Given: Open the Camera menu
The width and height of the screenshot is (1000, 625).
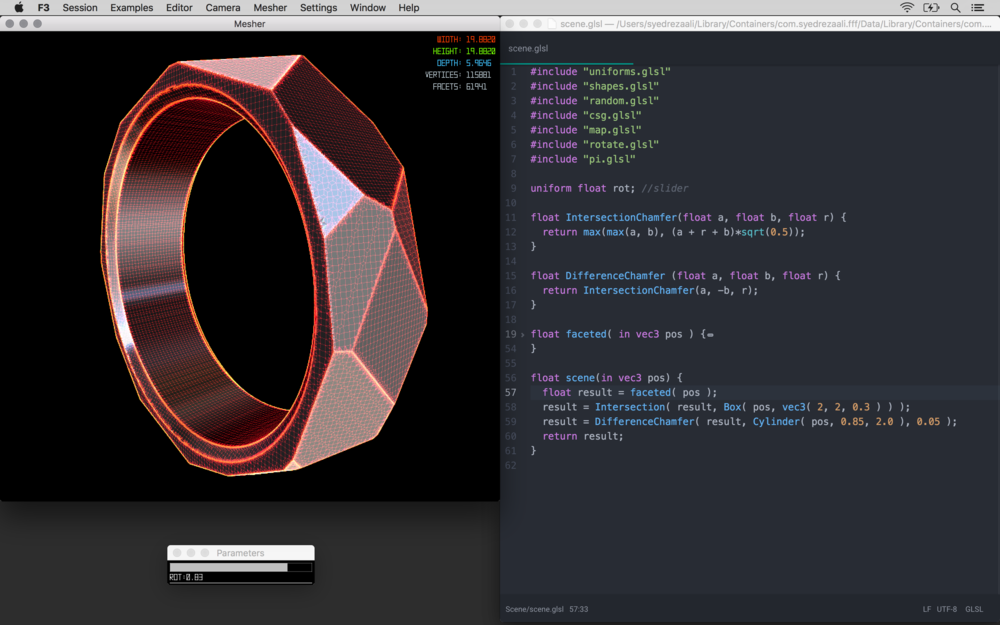Looking at the screenshot, I should click(223, 8).
